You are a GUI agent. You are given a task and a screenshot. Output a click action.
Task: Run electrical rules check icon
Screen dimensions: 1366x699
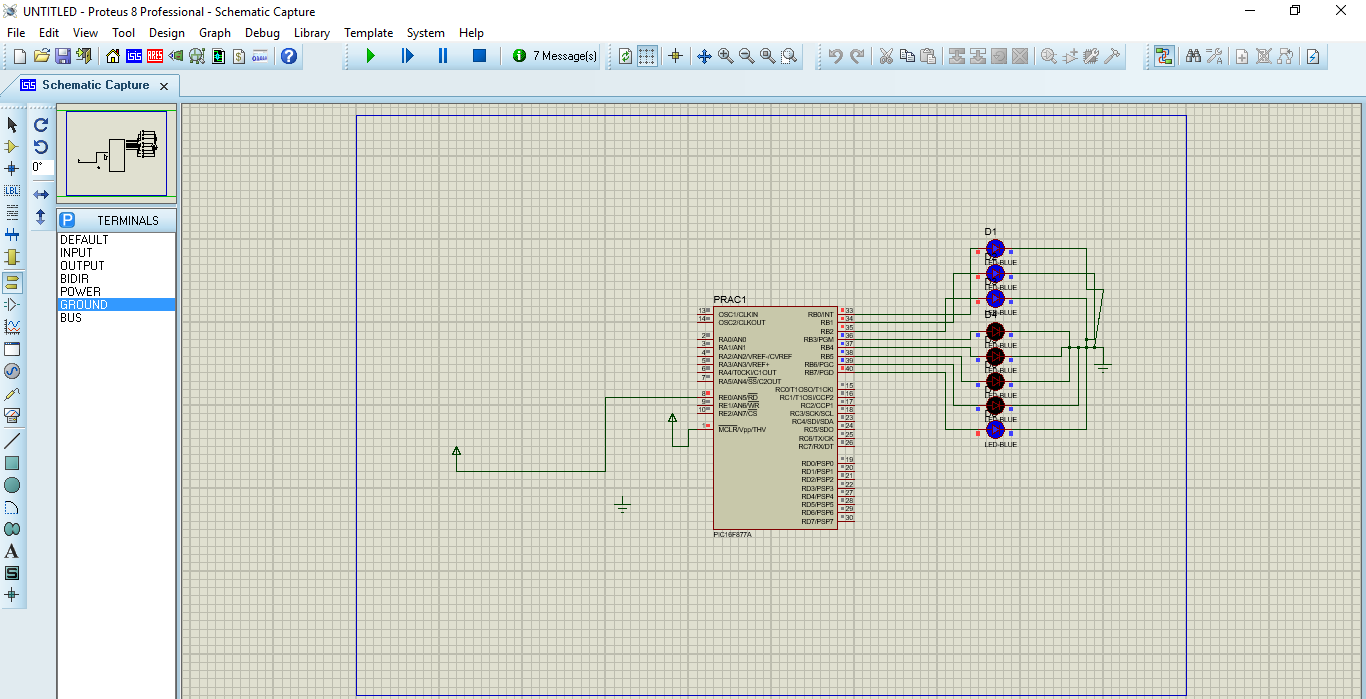coord(1314,56)
